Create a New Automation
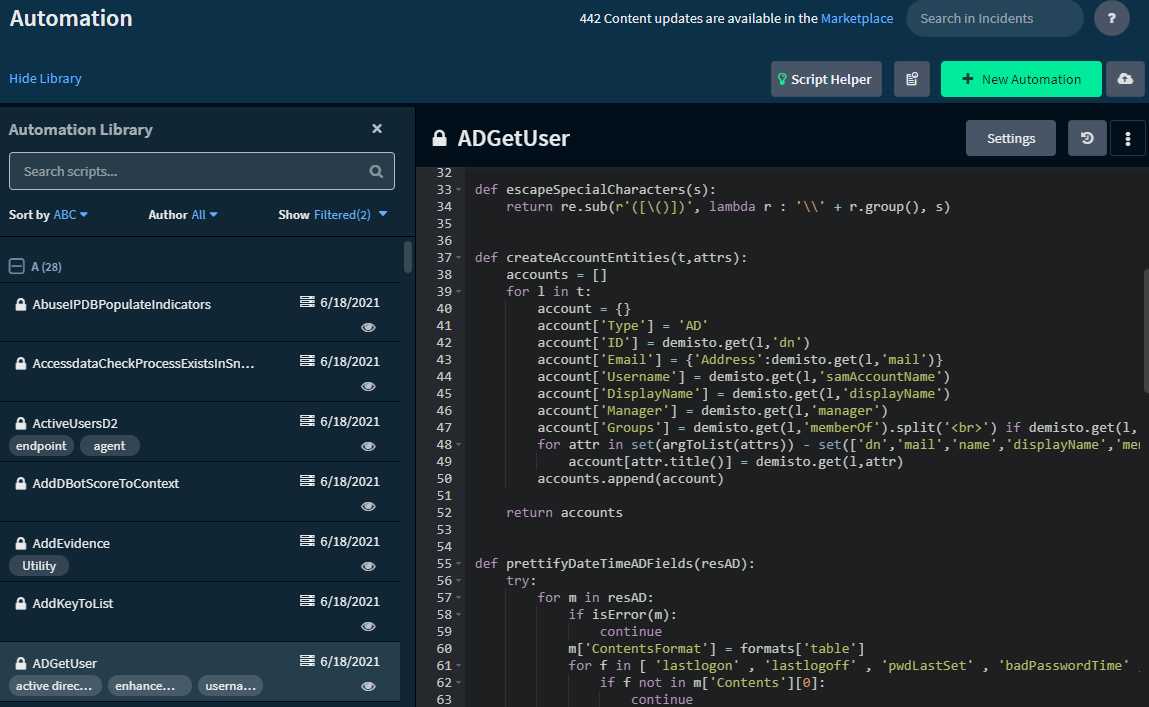The width and height of the screenshot is (1149, 707). coord(1021,79)
